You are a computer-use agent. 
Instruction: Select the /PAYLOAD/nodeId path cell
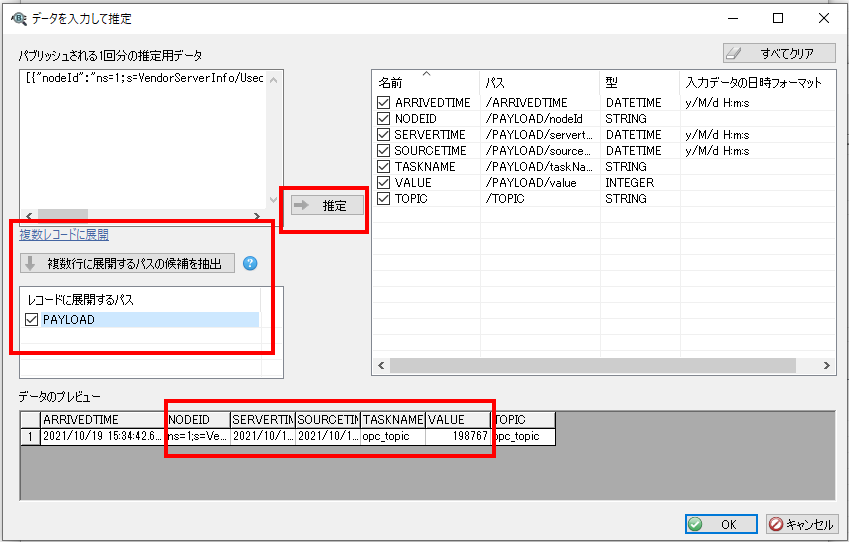coord(540,119)
